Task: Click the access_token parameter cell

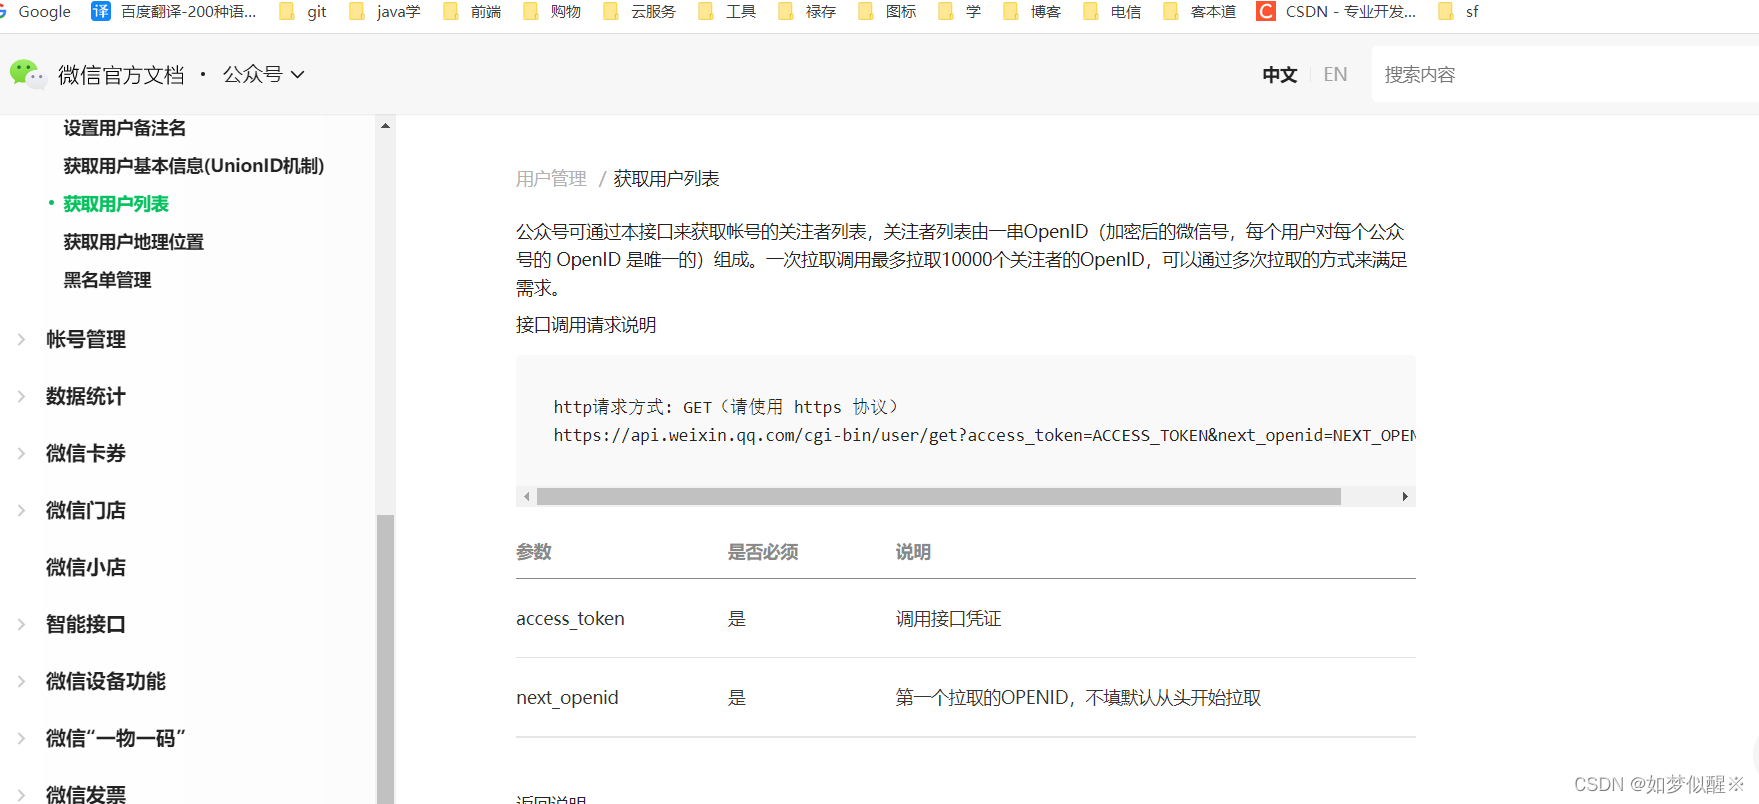Action: pos(570,619)
